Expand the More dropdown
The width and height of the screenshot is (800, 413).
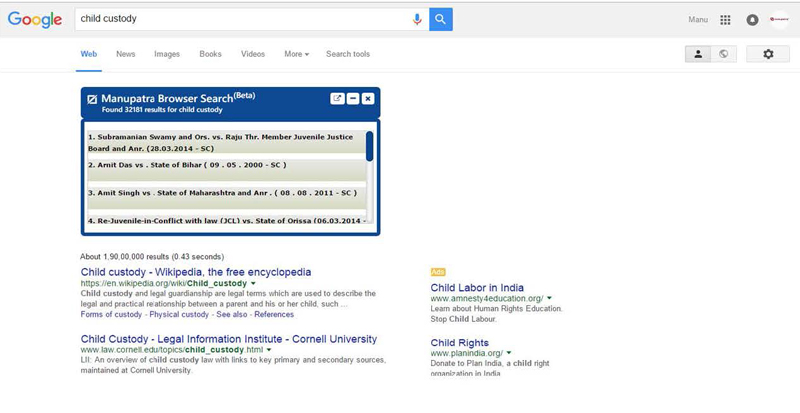pyautogui.click(x=296, y=54)
